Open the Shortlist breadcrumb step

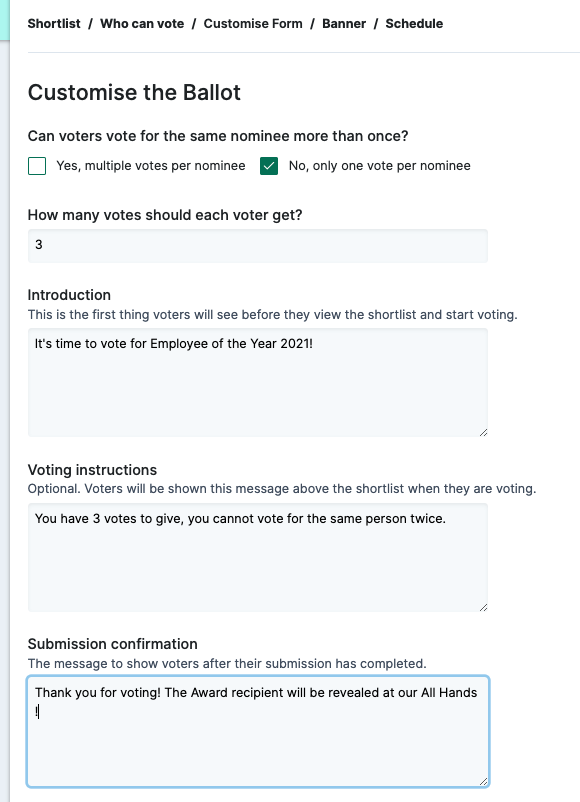pos(54,24)
